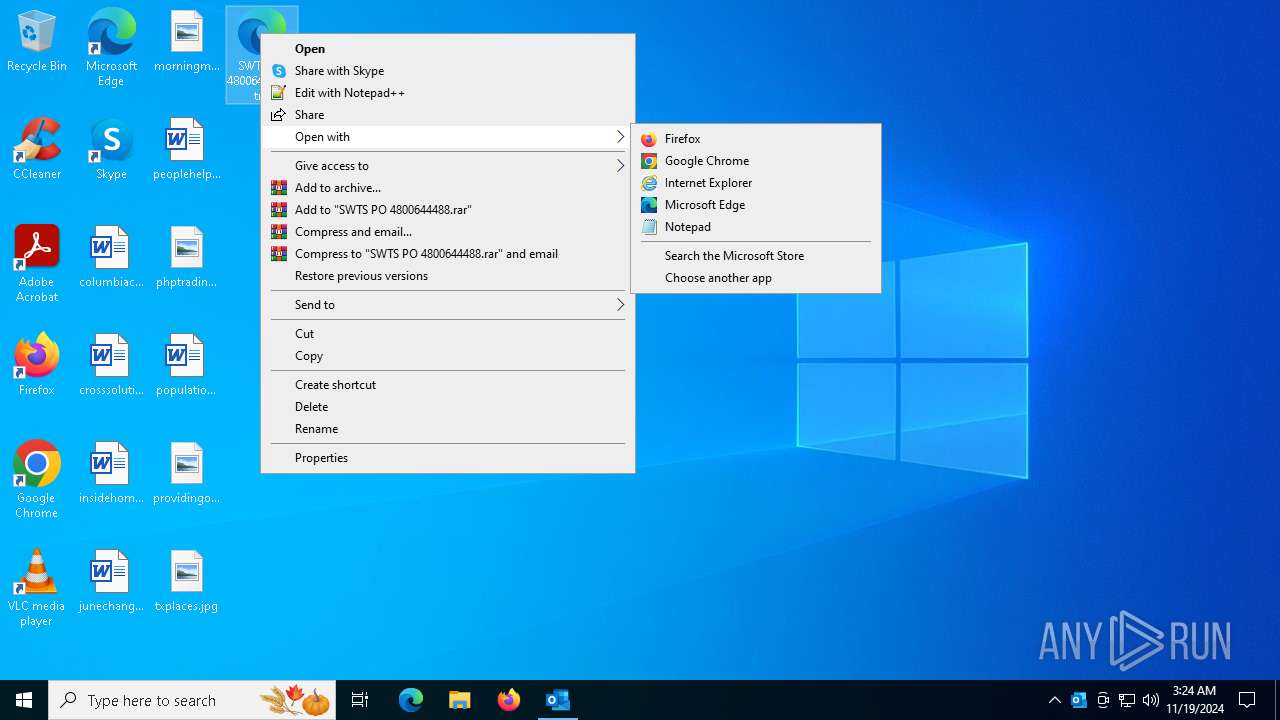Open the notification center
Viewport: 1280px width, 720px height.
(x=1247, y=700)
